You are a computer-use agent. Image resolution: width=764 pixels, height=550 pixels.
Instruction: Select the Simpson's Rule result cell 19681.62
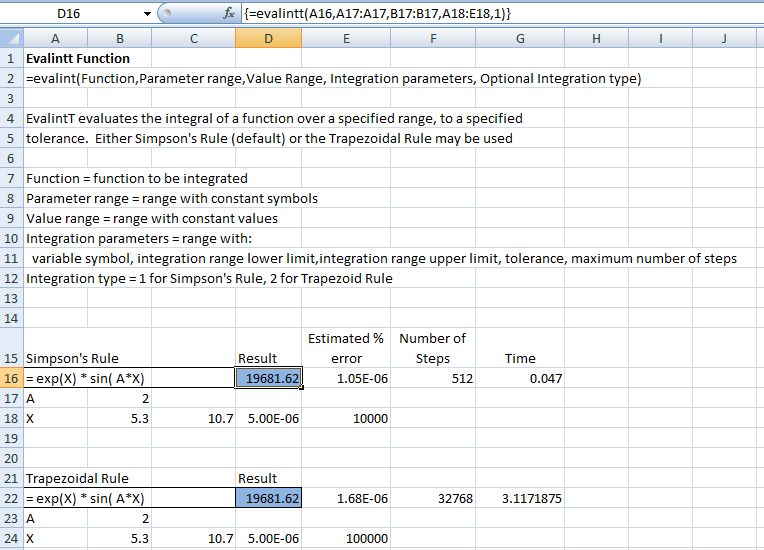269,378
